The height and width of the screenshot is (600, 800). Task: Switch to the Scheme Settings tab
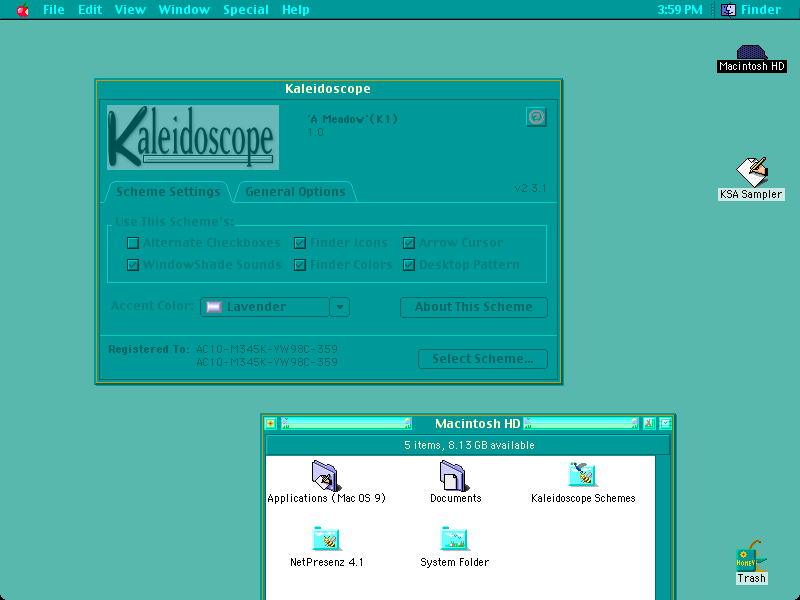point(168,192)
